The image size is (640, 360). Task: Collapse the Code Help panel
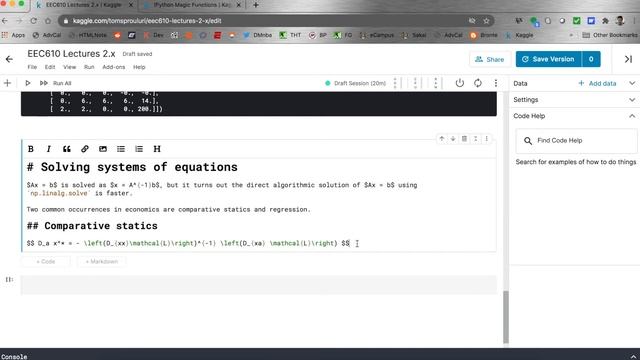(x=632, y=116)
